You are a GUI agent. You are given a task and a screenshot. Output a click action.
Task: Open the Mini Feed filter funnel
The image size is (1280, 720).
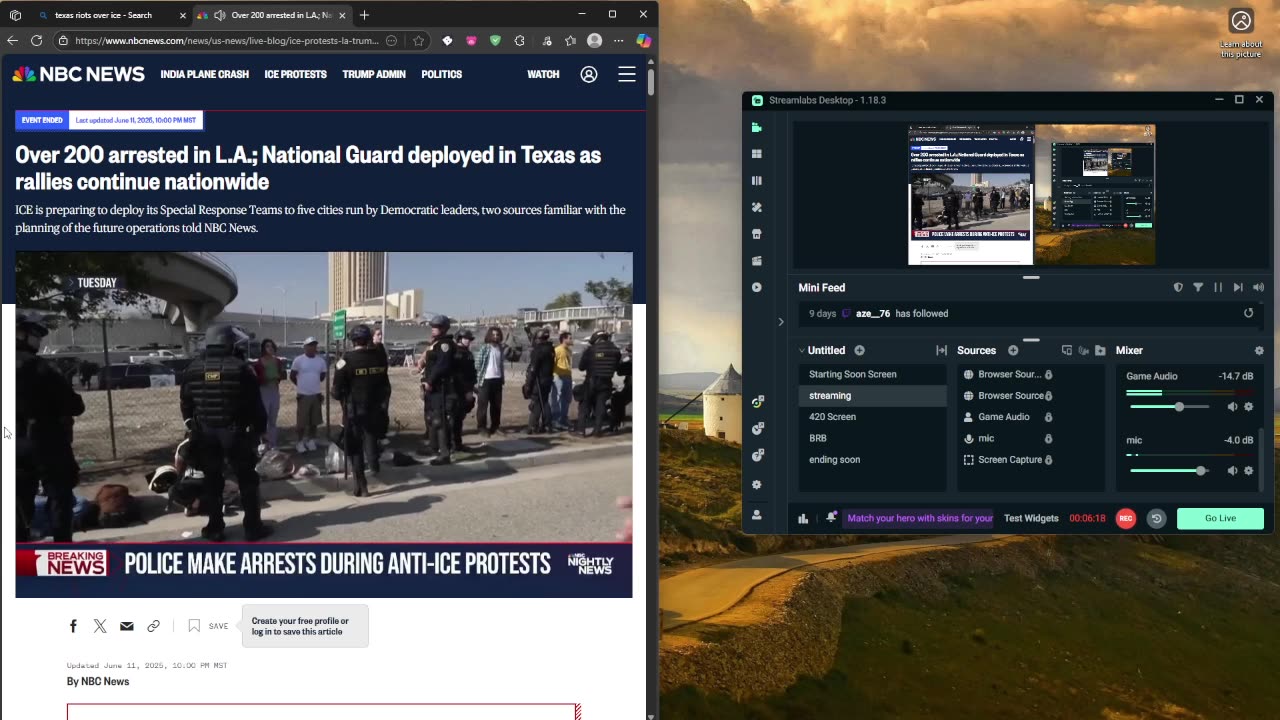click(x=1198, y=287)
